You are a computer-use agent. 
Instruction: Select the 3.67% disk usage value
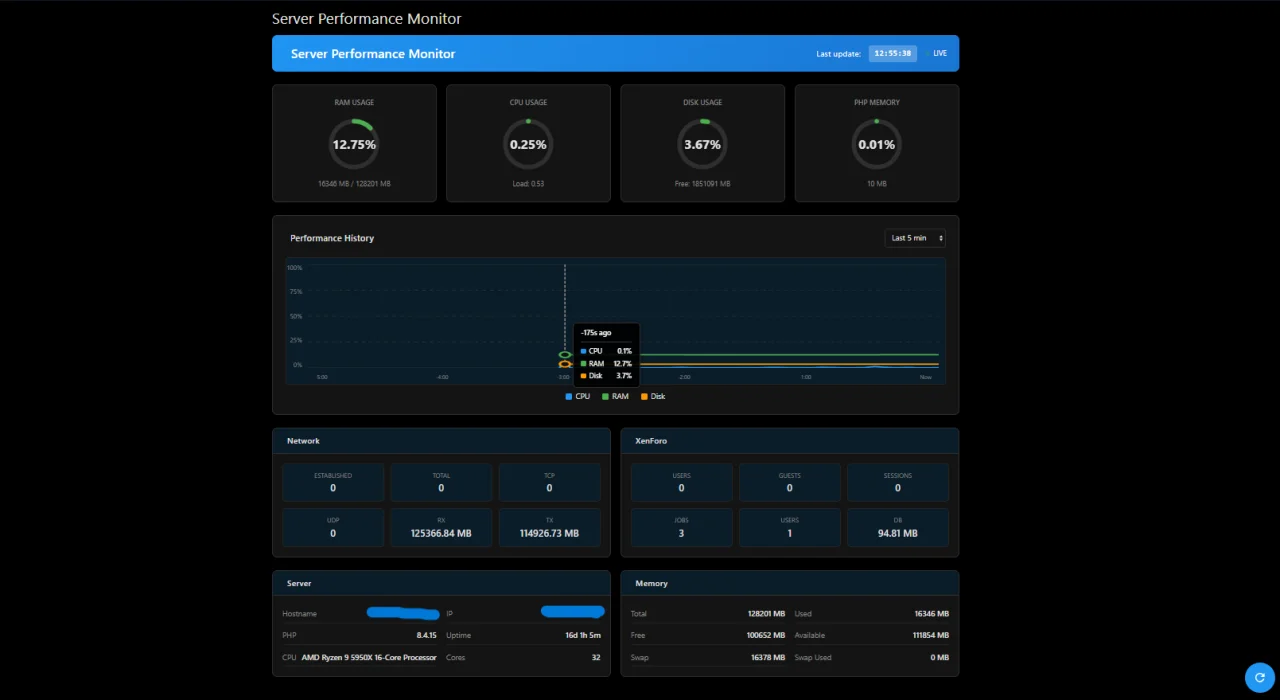[702, 145]
